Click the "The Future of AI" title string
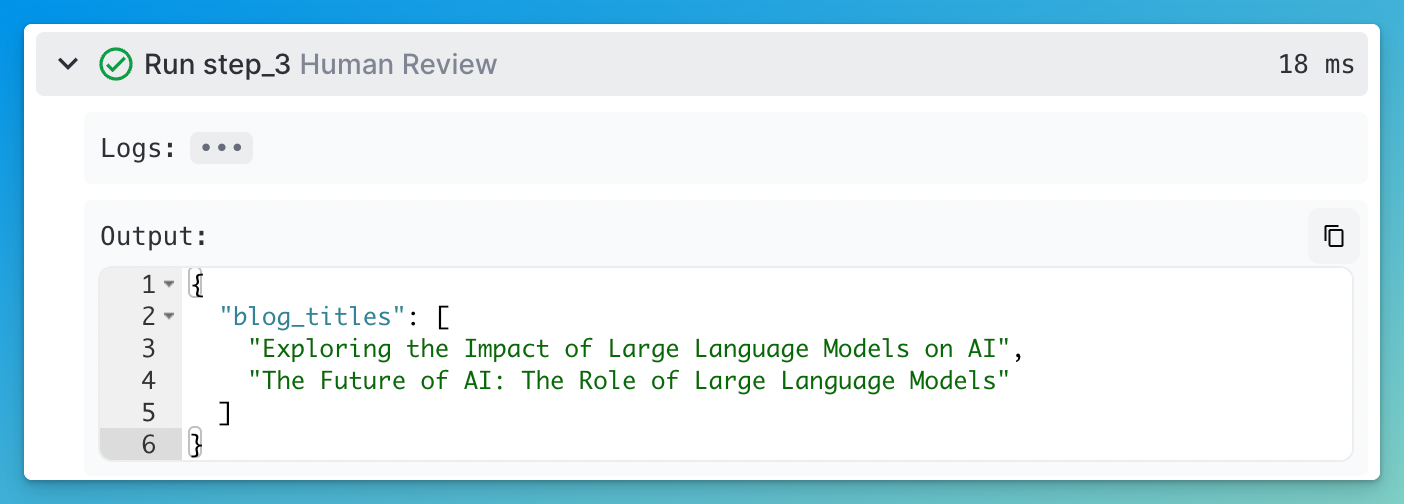The height and width of the screenshot is (504, 1404). (x=632, y=381)
